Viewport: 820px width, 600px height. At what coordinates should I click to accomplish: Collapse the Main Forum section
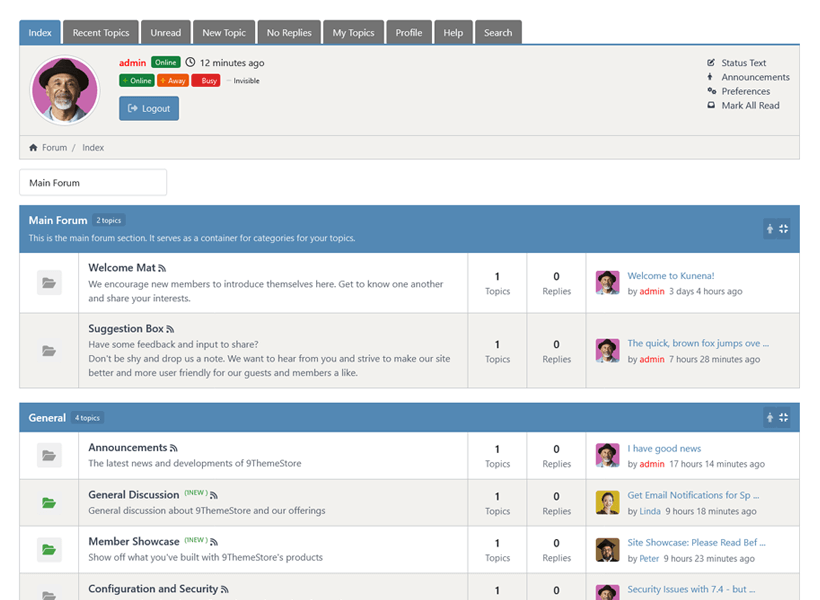tap(784, 229)
